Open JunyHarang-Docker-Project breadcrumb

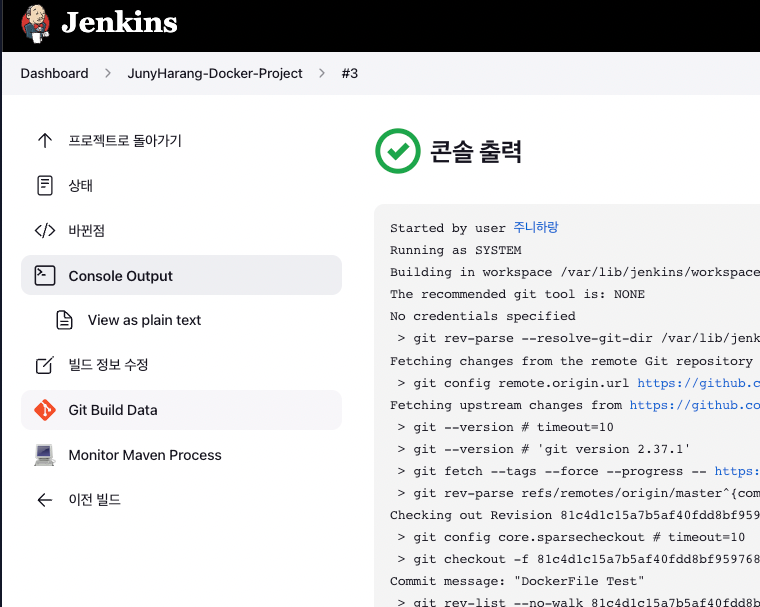[215, 73]
